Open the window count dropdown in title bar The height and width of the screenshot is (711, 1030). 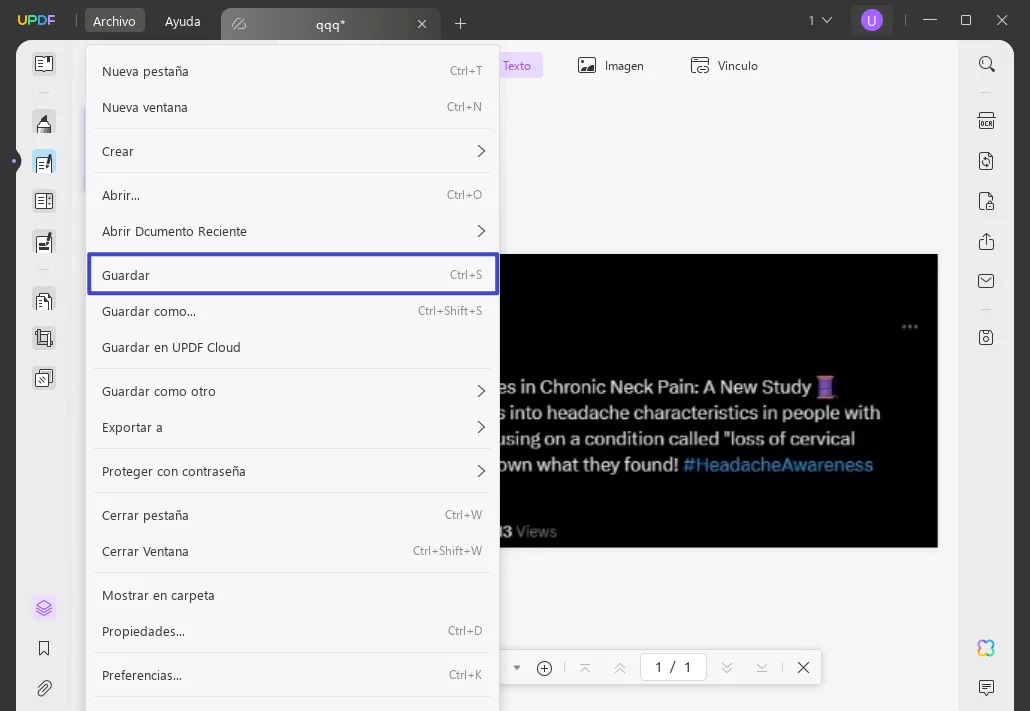[x=820, y=20]
